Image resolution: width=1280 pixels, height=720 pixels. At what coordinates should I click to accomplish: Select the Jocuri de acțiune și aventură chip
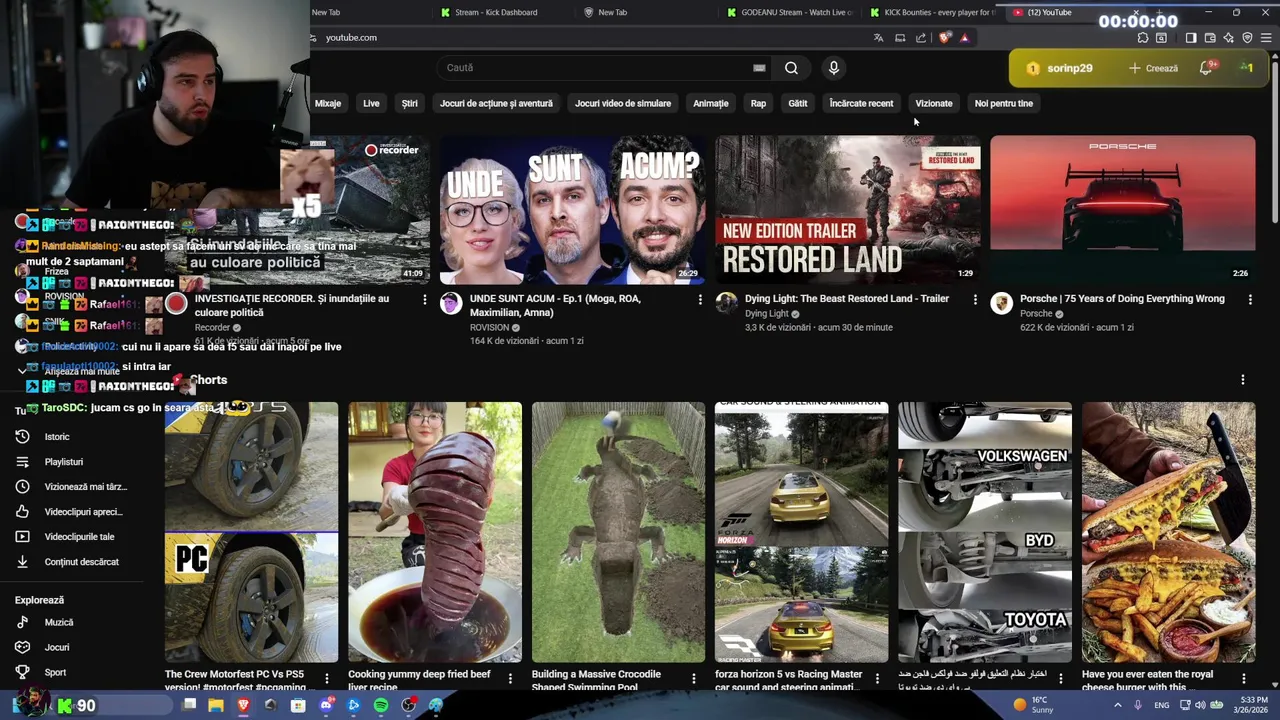click(x=496, y=103)
